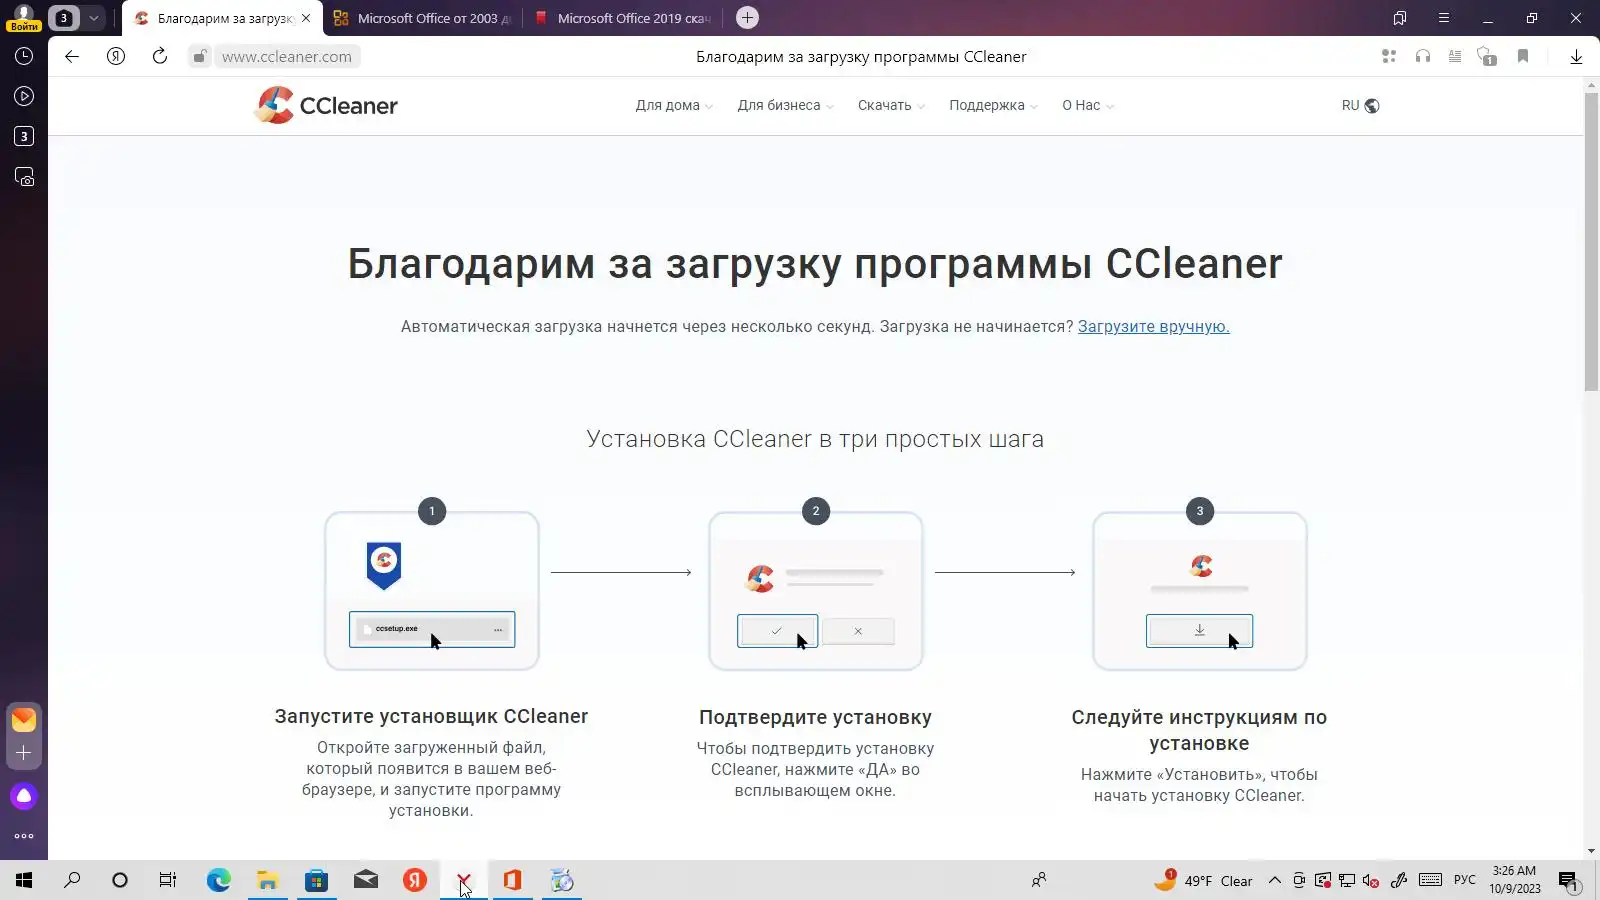Open Task View in the taskbar
Image resolution: width=1600 pixels, height=900 pixels.
168,880
